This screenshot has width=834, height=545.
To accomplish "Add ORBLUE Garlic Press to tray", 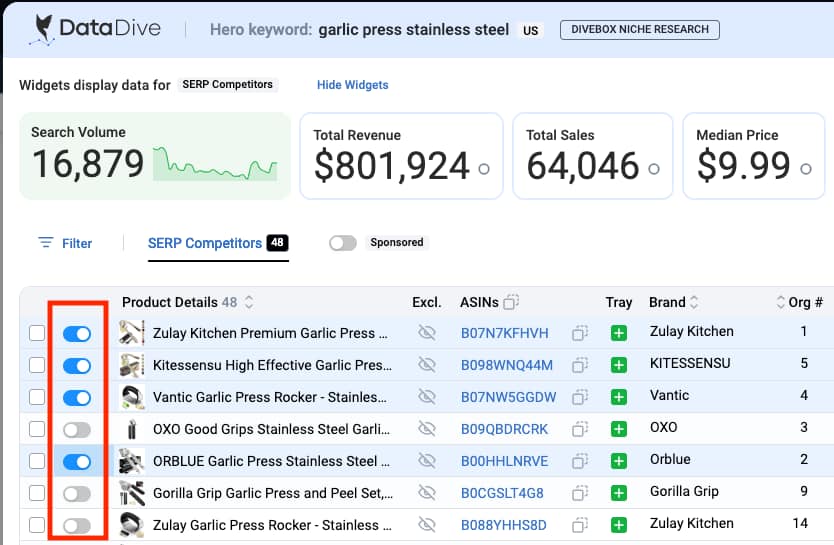I will 619,461.
